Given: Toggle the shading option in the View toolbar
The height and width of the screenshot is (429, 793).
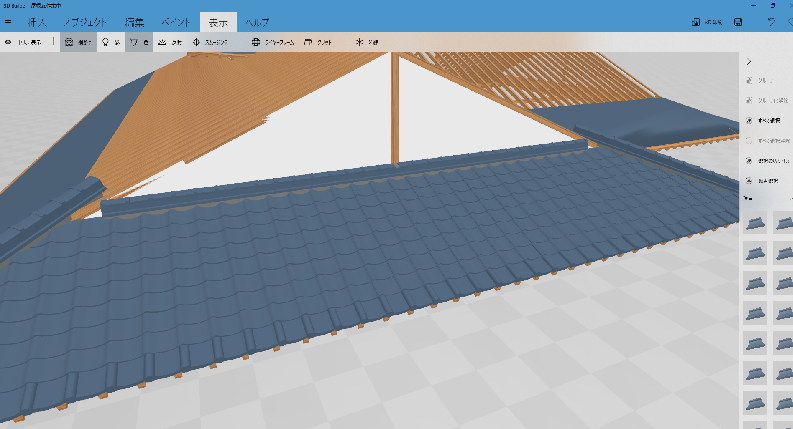Looking at the screenshot, I should coord(78,42).
